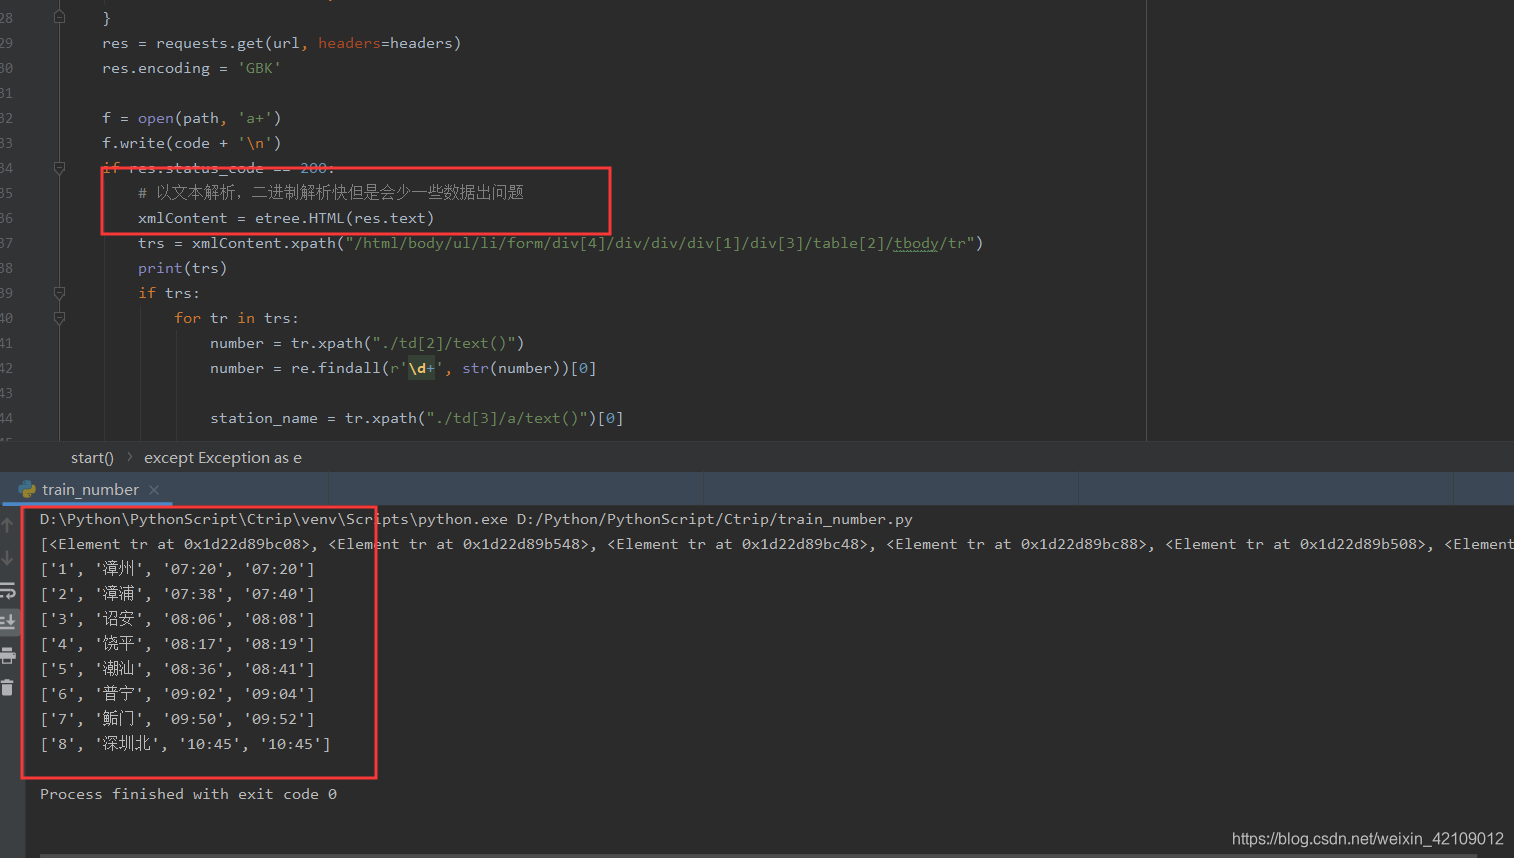Click output row ['2', '漳浦', '07:38', '07:40']

point(177,594)
